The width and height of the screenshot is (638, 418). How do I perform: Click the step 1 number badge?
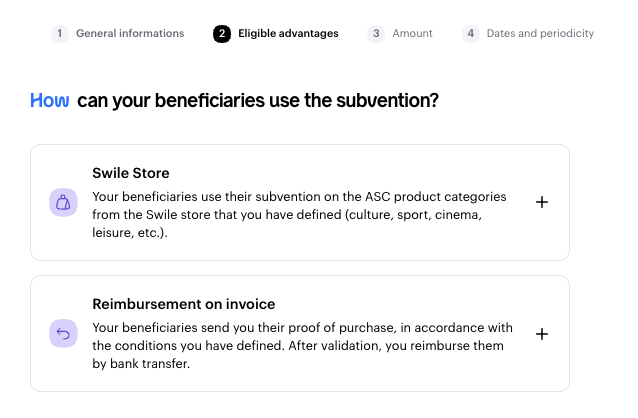click(60, 33)
